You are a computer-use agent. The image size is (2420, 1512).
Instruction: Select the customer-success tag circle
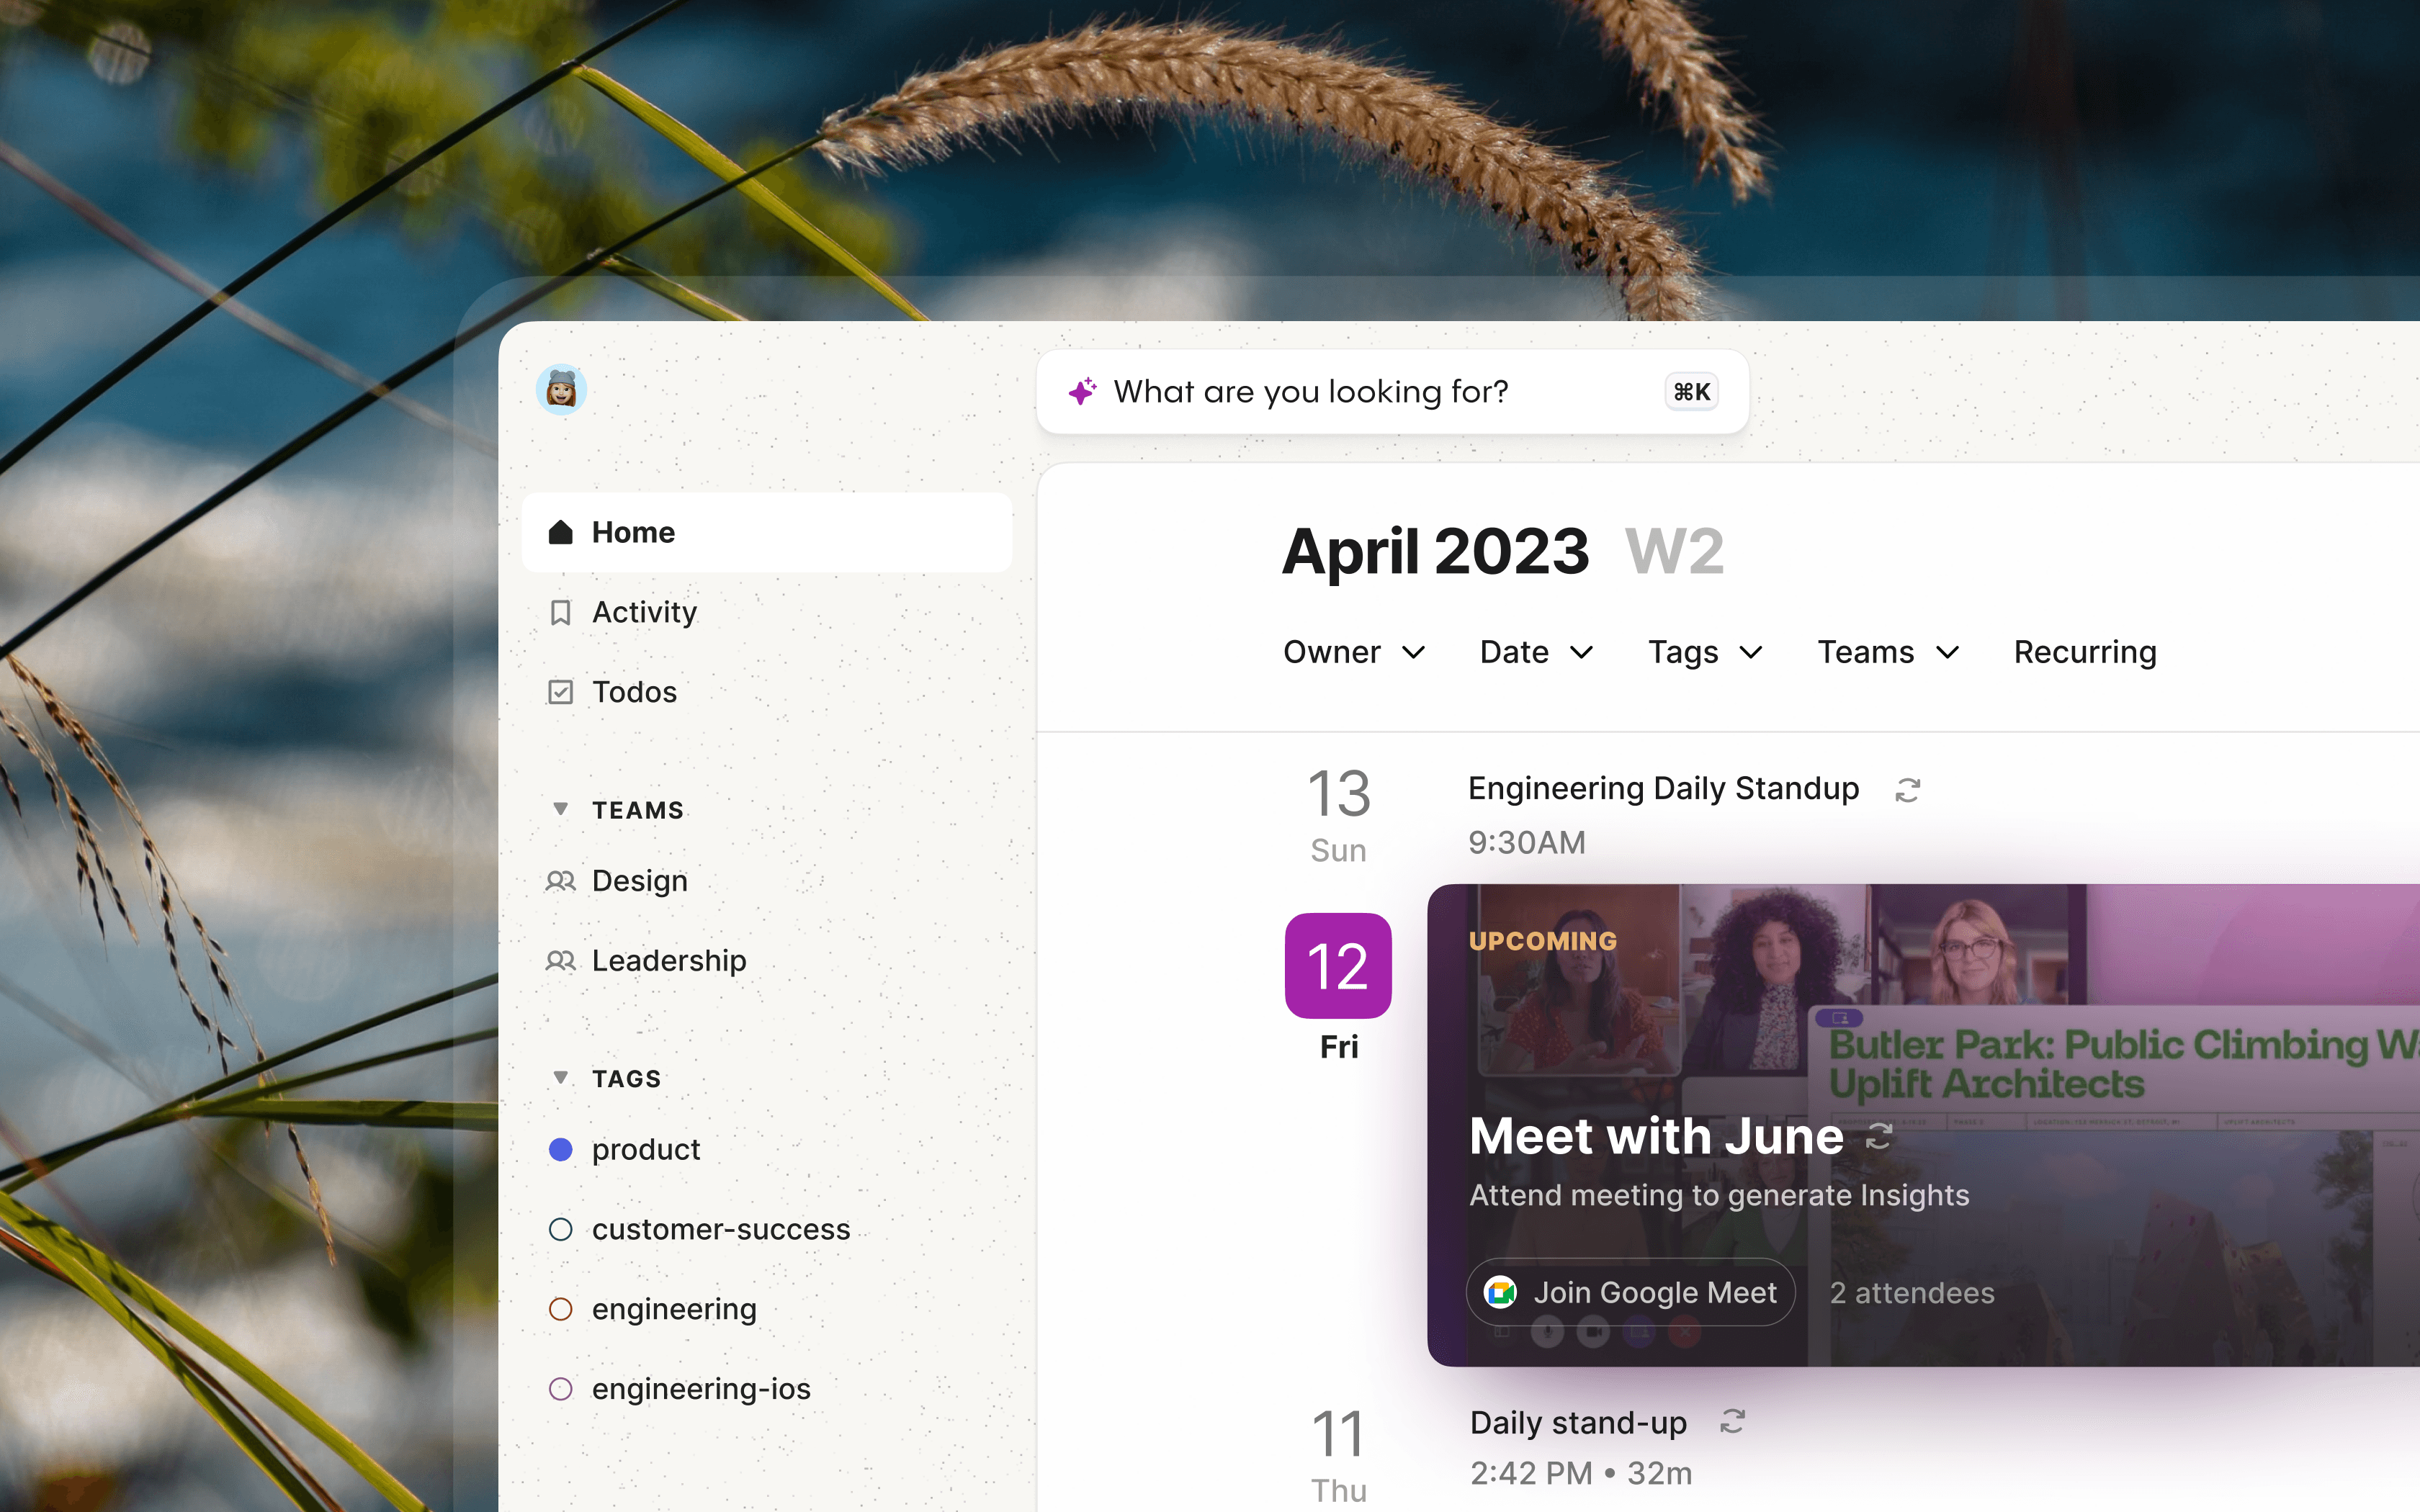(561, 1229)
